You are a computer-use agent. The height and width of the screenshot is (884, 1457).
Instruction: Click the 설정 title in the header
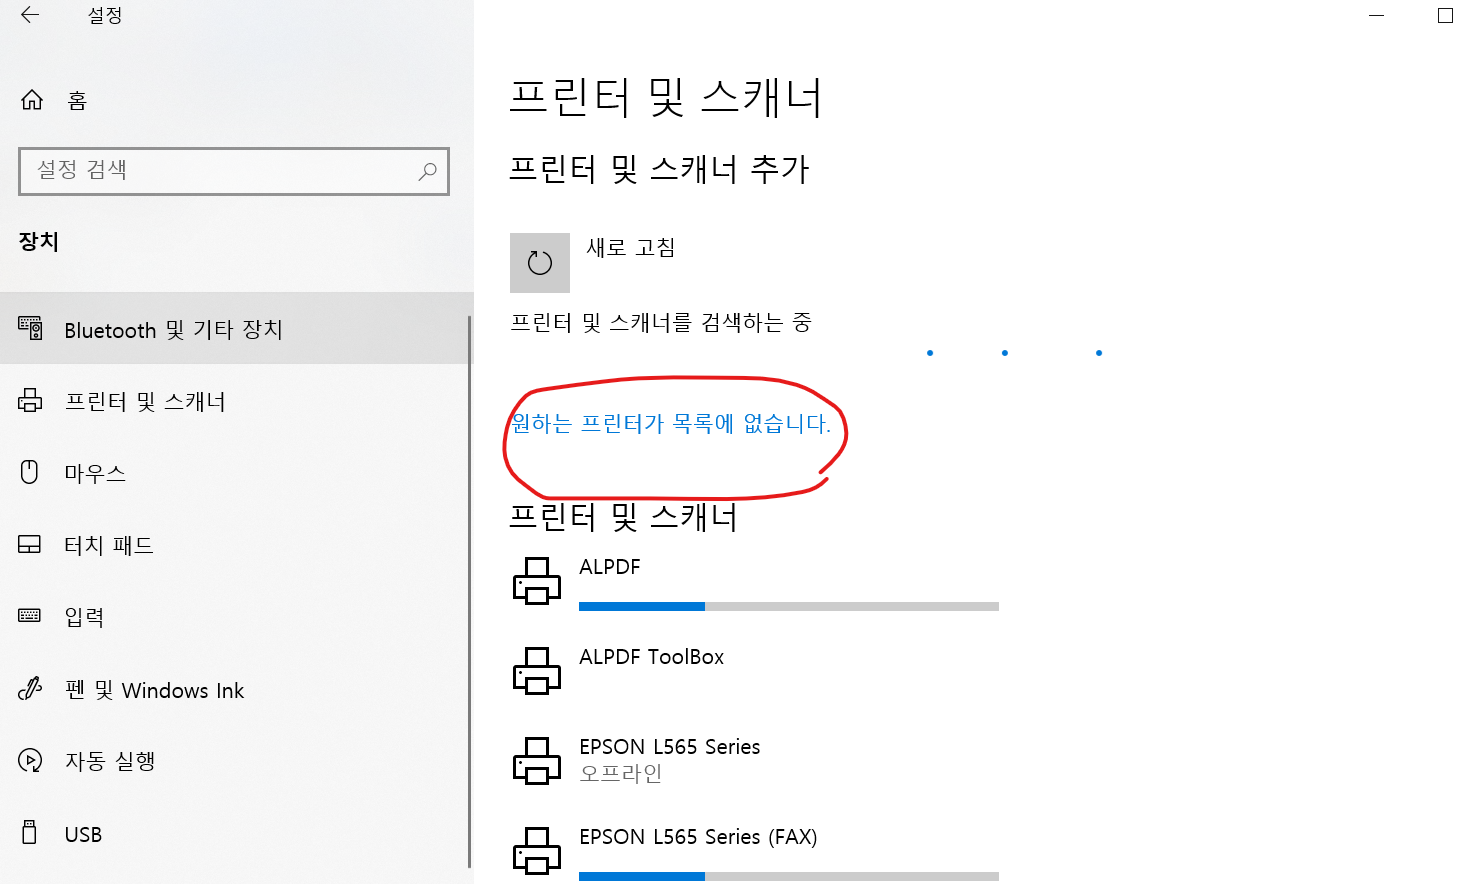(x=103, y=16)
